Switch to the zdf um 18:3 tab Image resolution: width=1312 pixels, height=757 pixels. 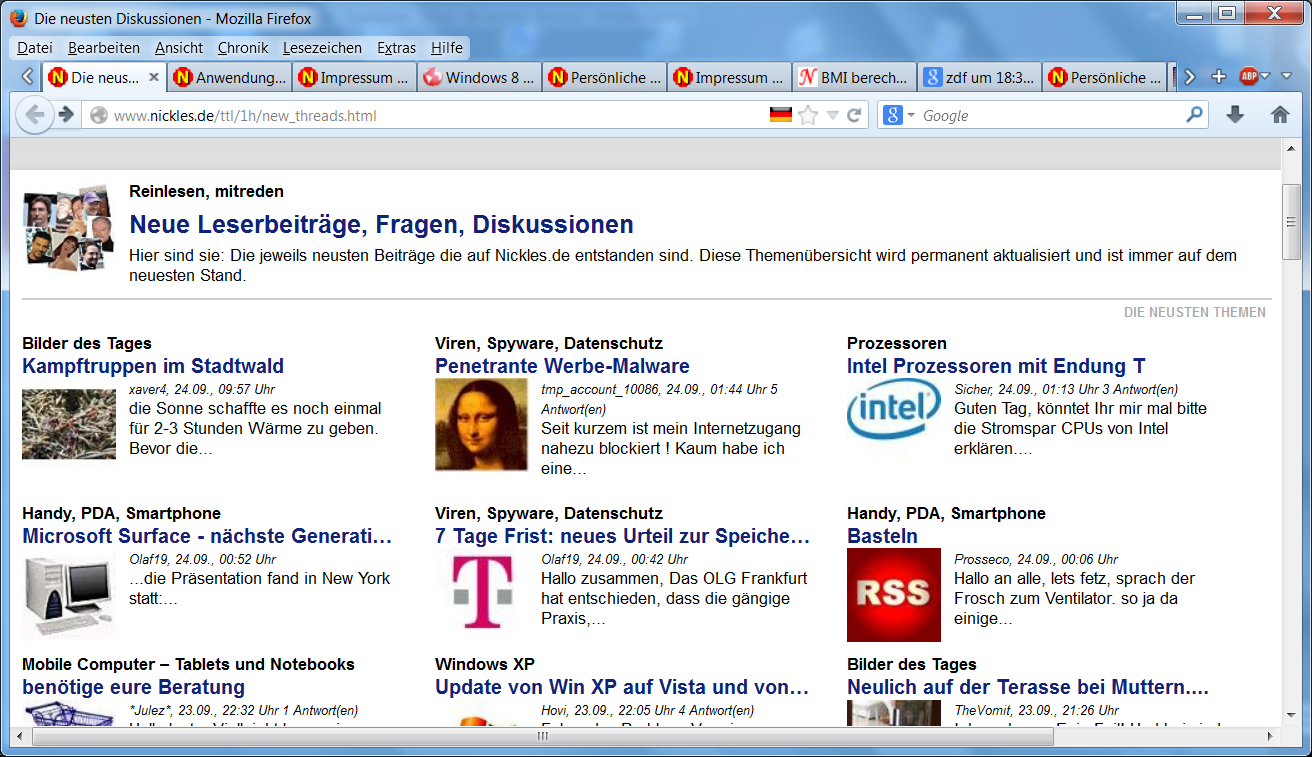(x=980, y=77)
